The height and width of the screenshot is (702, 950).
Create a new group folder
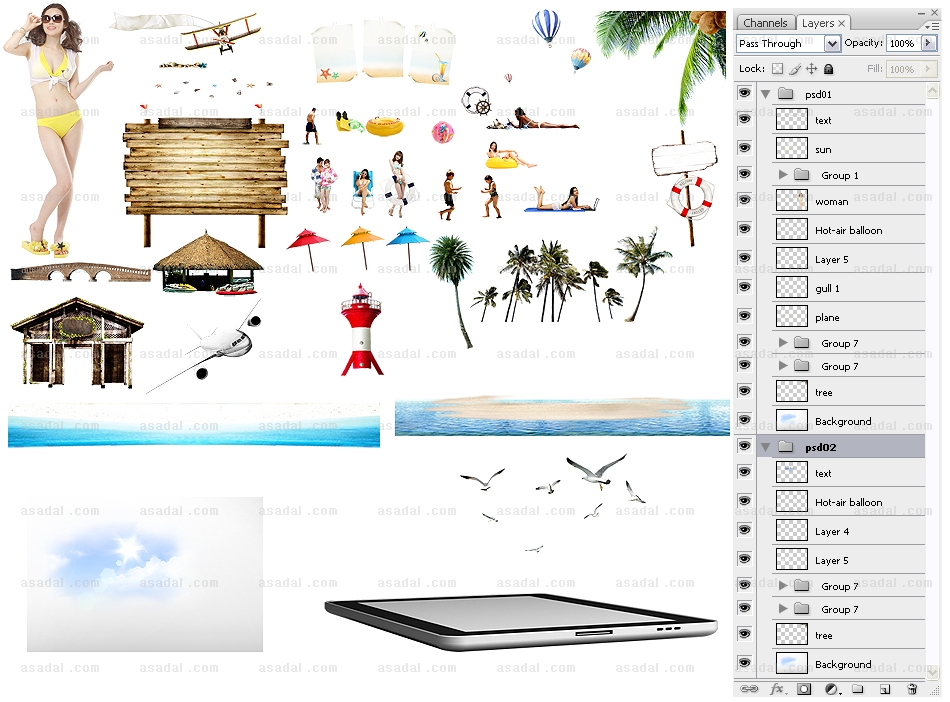click(x=858, y=689)
